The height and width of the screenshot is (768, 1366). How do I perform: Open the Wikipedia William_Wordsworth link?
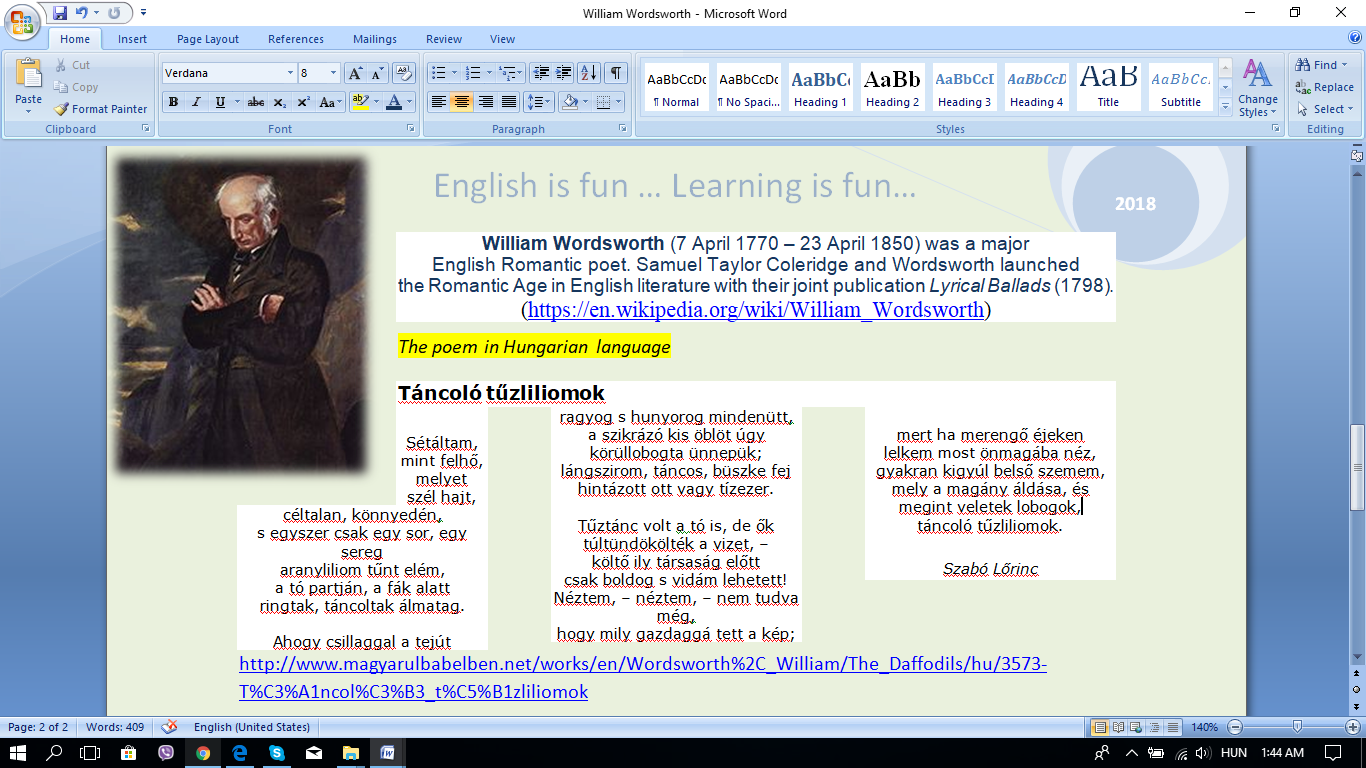755,310
